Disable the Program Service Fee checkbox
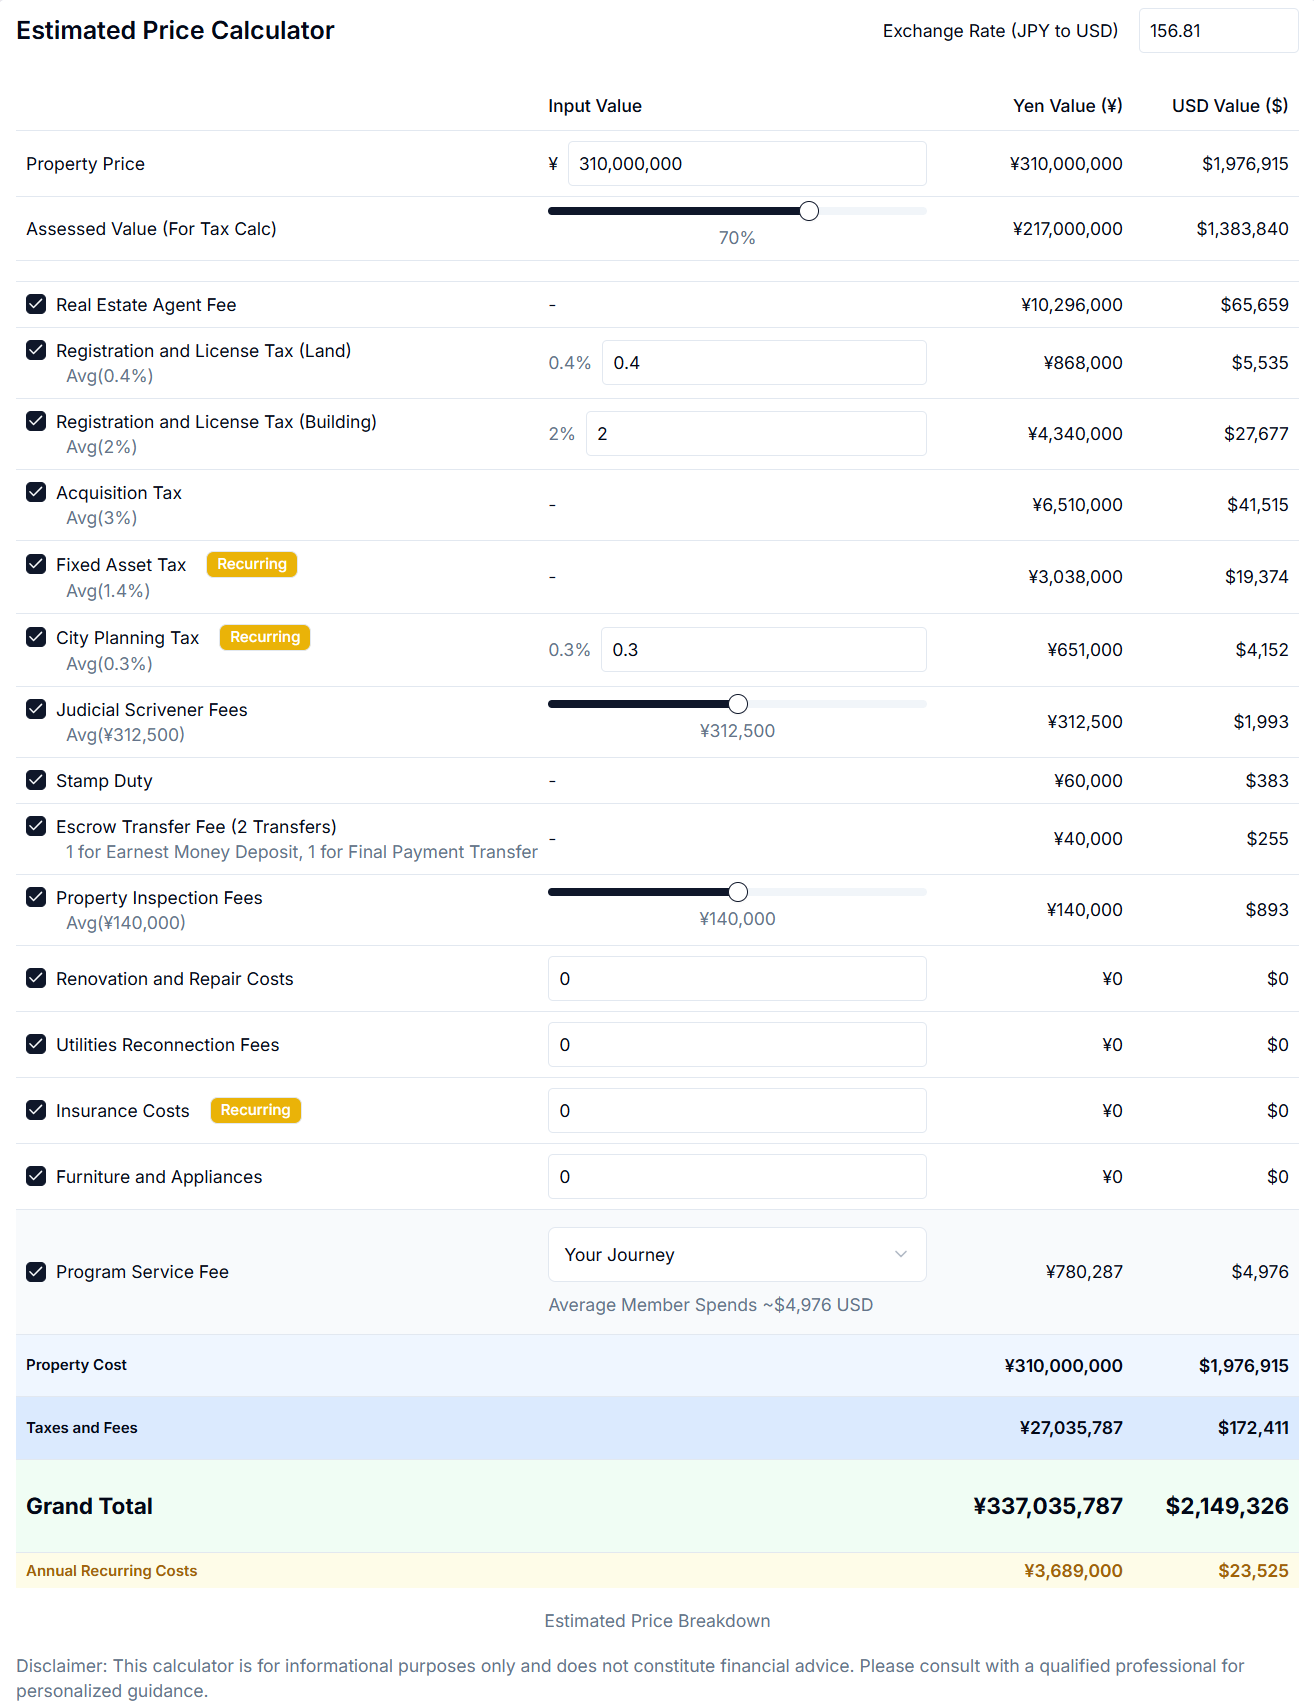 click(36, 1271)
